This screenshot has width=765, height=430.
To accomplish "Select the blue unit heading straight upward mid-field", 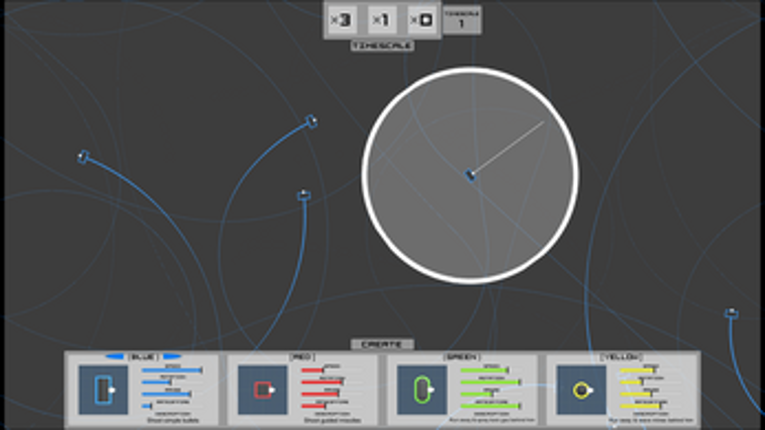I will click(x=304, y=195).
